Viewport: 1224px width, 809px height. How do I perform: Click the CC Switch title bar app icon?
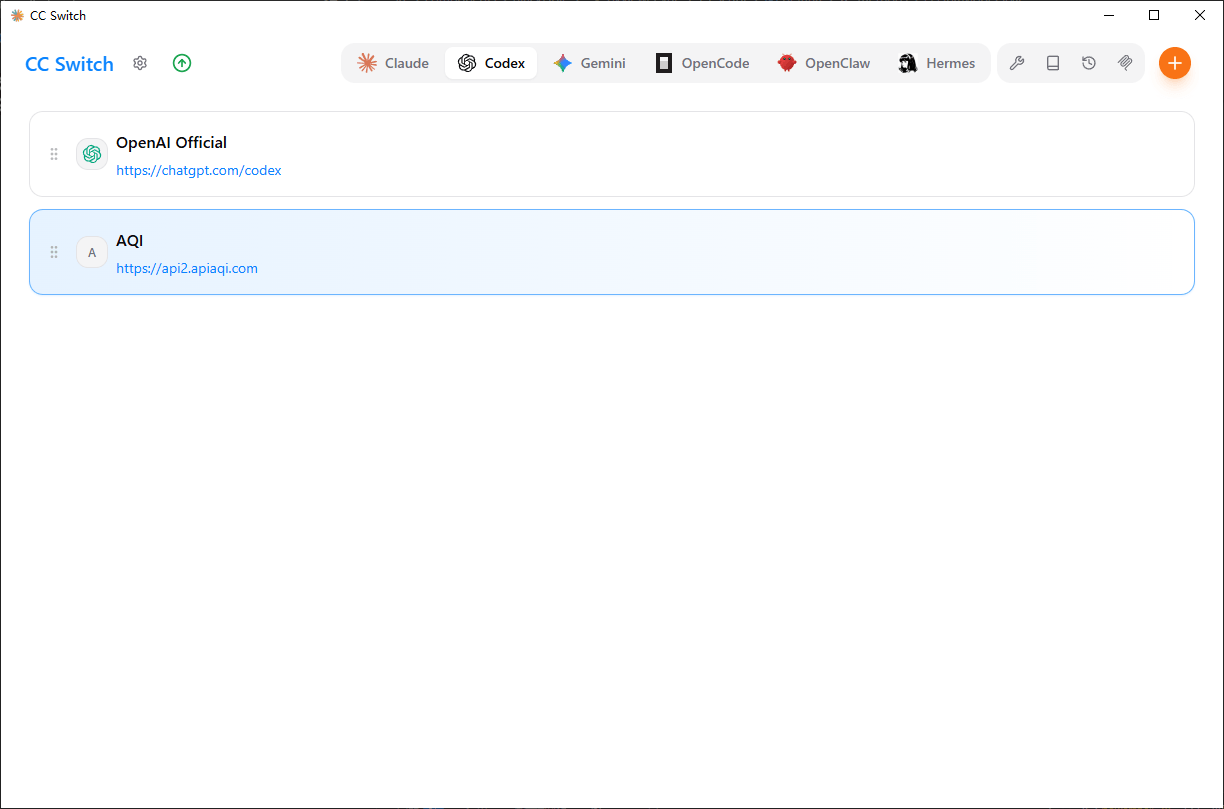(x=17, y=15)
